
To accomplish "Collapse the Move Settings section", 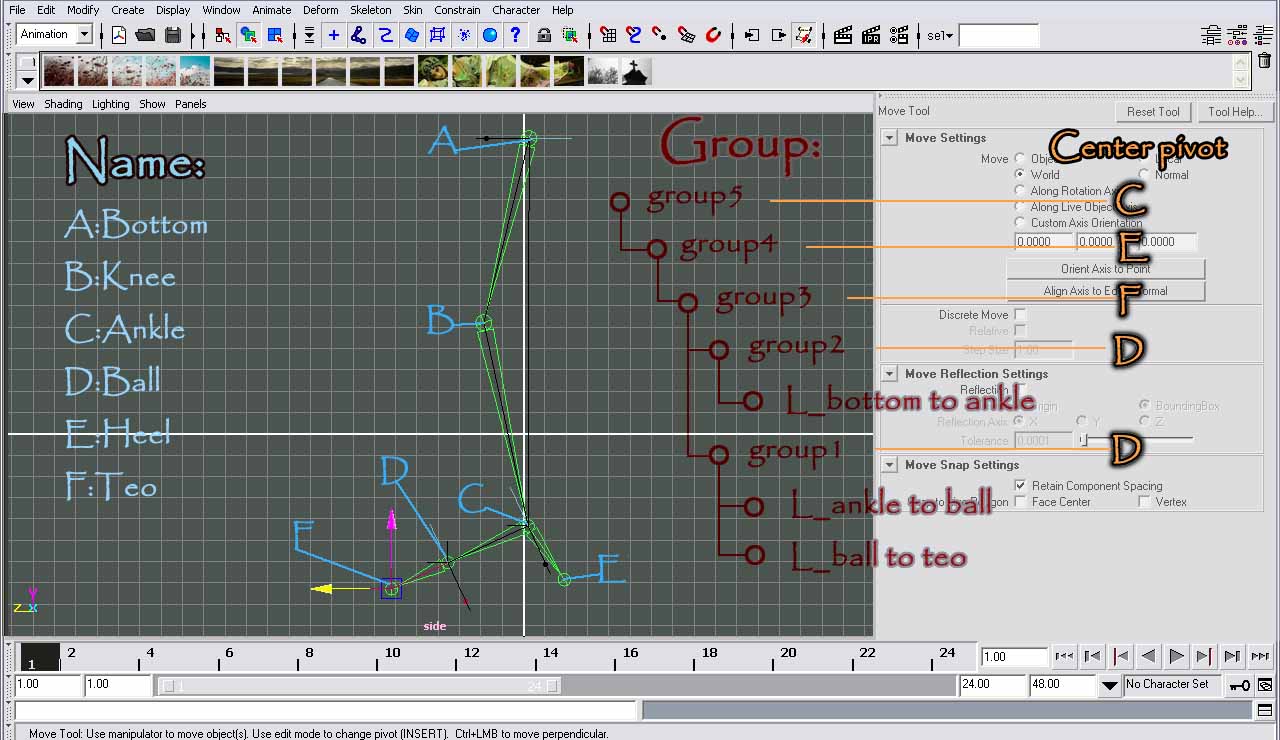I will click(889, 138).
